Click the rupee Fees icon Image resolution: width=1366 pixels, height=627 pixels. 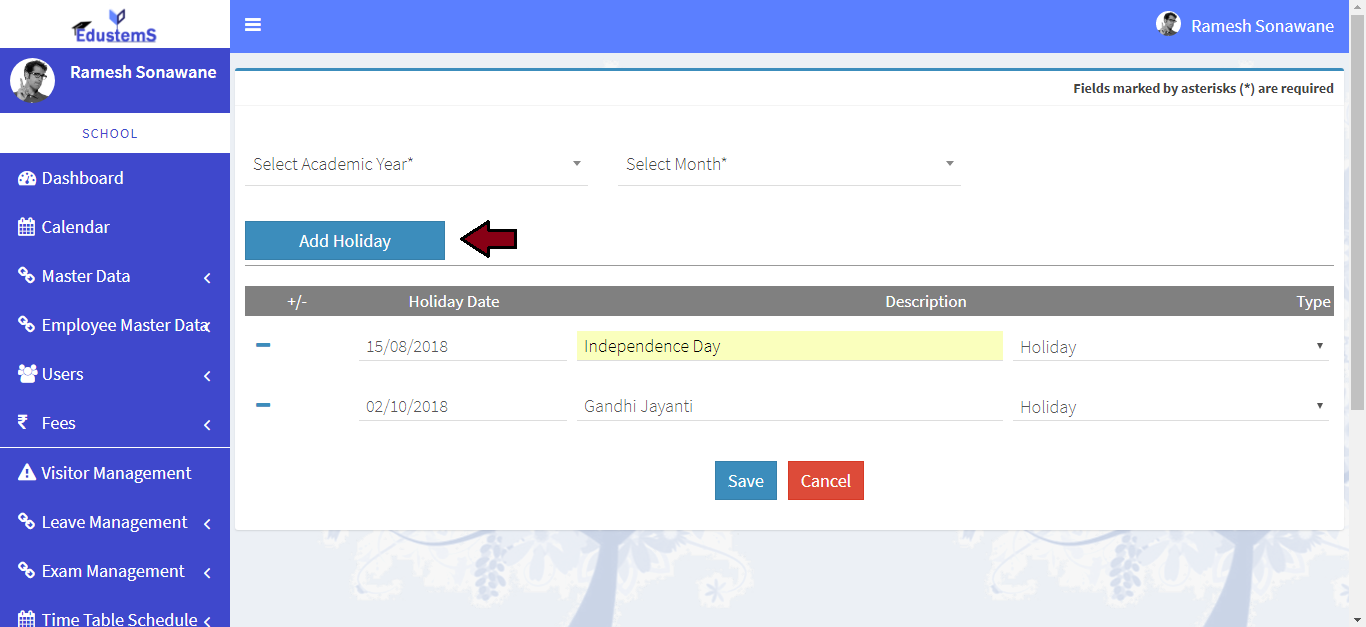[x=23, y=423]
